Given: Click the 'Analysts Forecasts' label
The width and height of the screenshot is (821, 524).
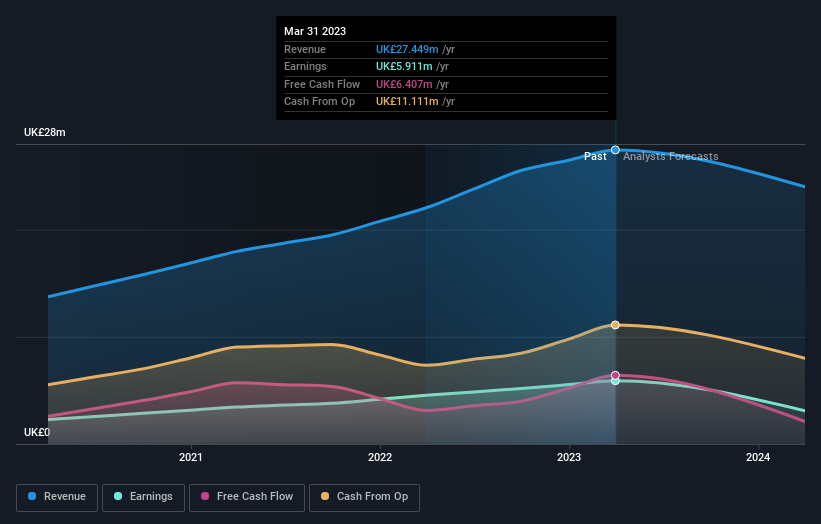Looking at the screenshot, I should [x=671, y=157].
